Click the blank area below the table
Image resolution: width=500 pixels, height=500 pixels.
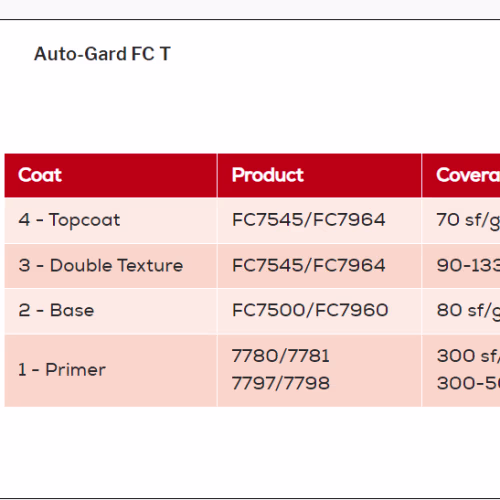(x=250, y=452)
